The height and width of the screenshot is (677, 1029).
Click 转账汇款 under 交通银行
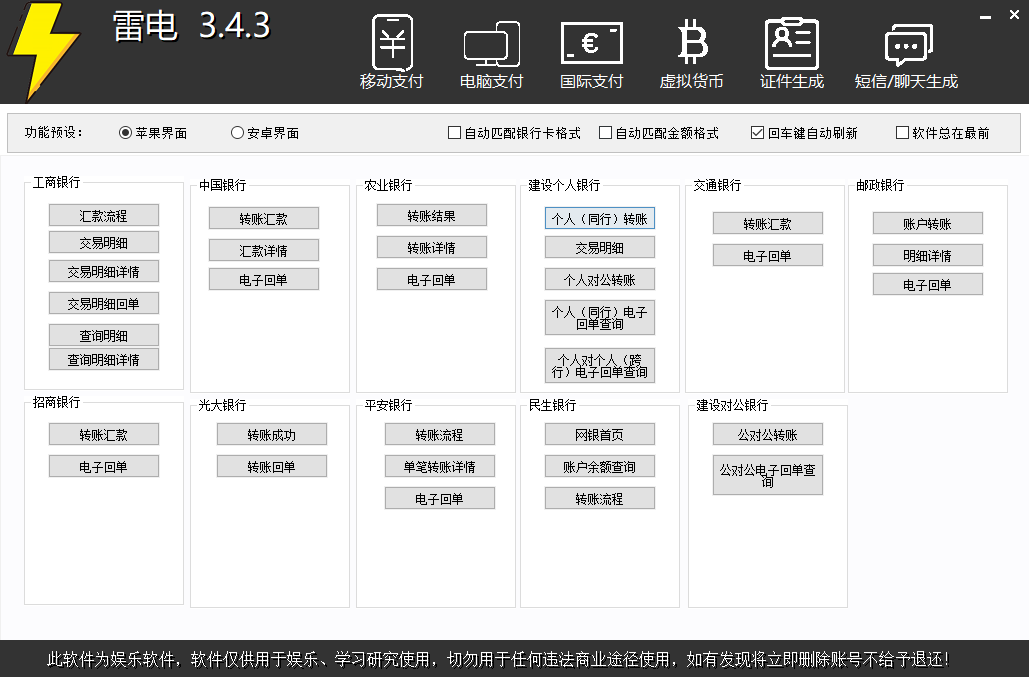coord(768,223)
